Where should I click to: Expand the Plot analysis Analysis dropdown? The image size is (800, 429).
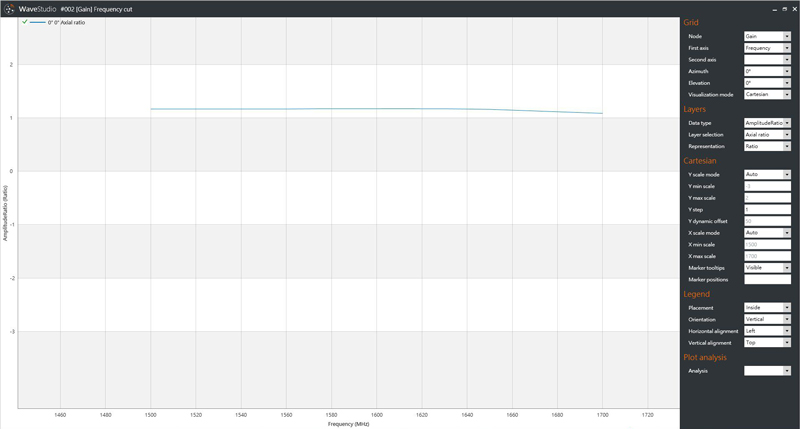click(767, 371)
